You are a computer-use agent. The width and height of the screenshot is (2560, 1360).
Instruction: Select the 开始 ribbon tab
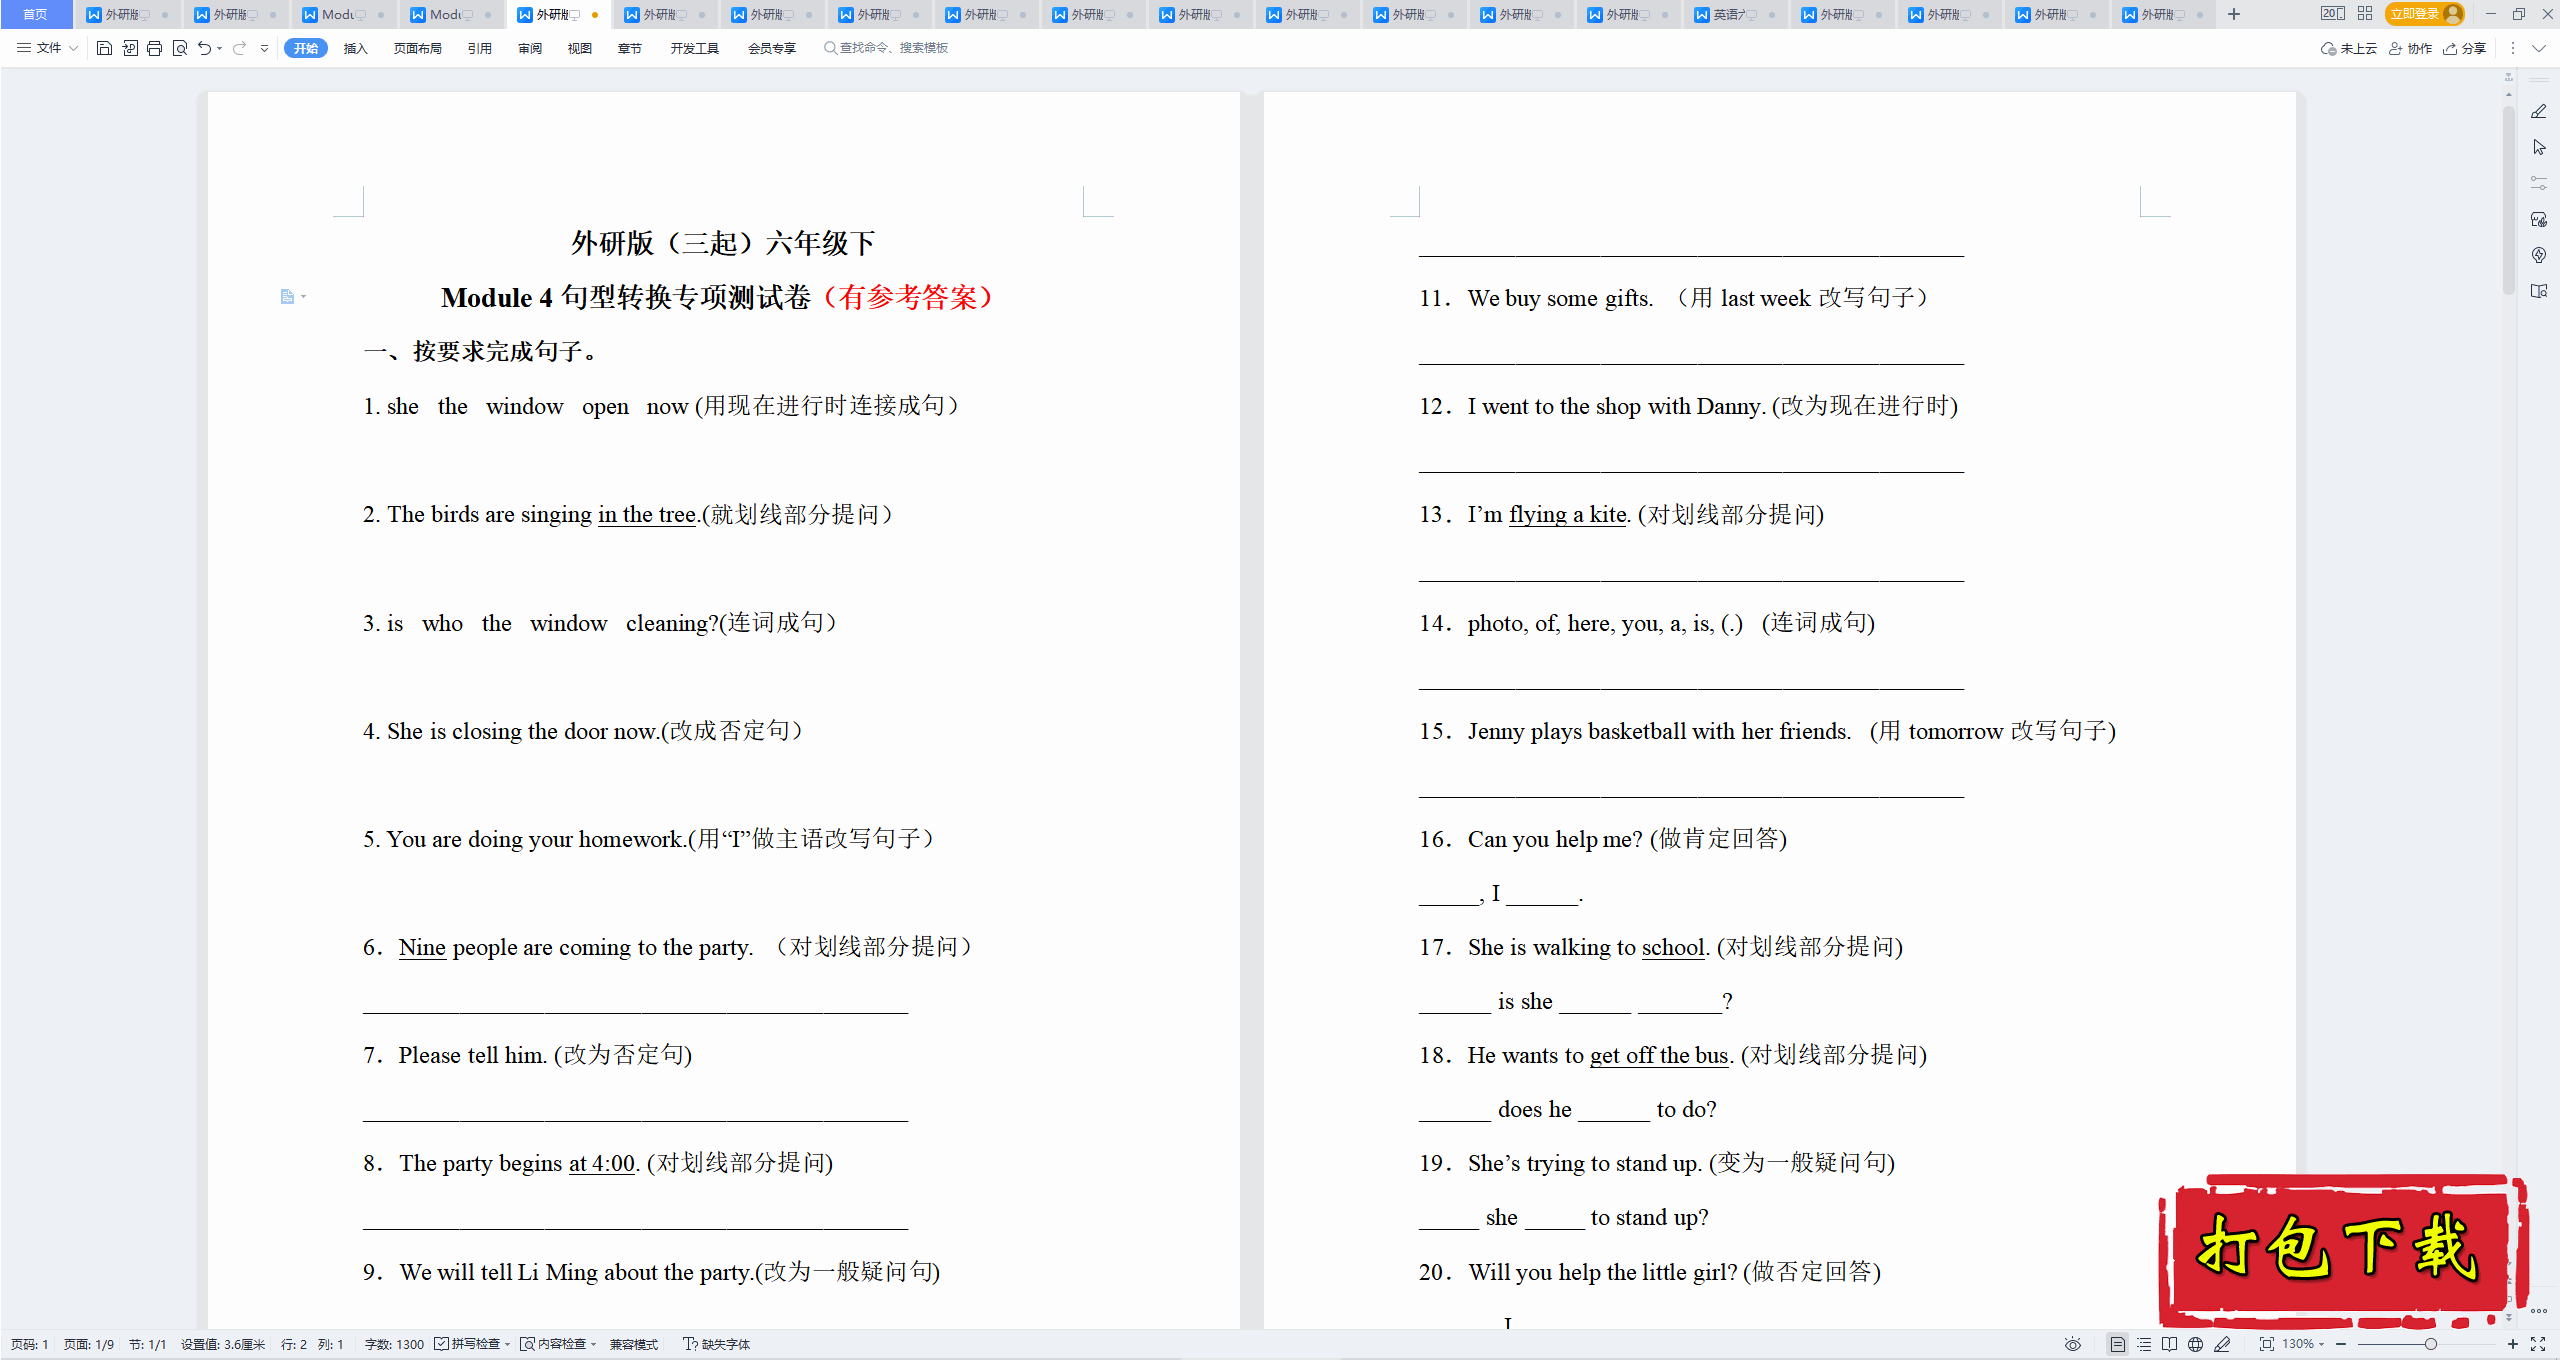[x=306, y=48]
